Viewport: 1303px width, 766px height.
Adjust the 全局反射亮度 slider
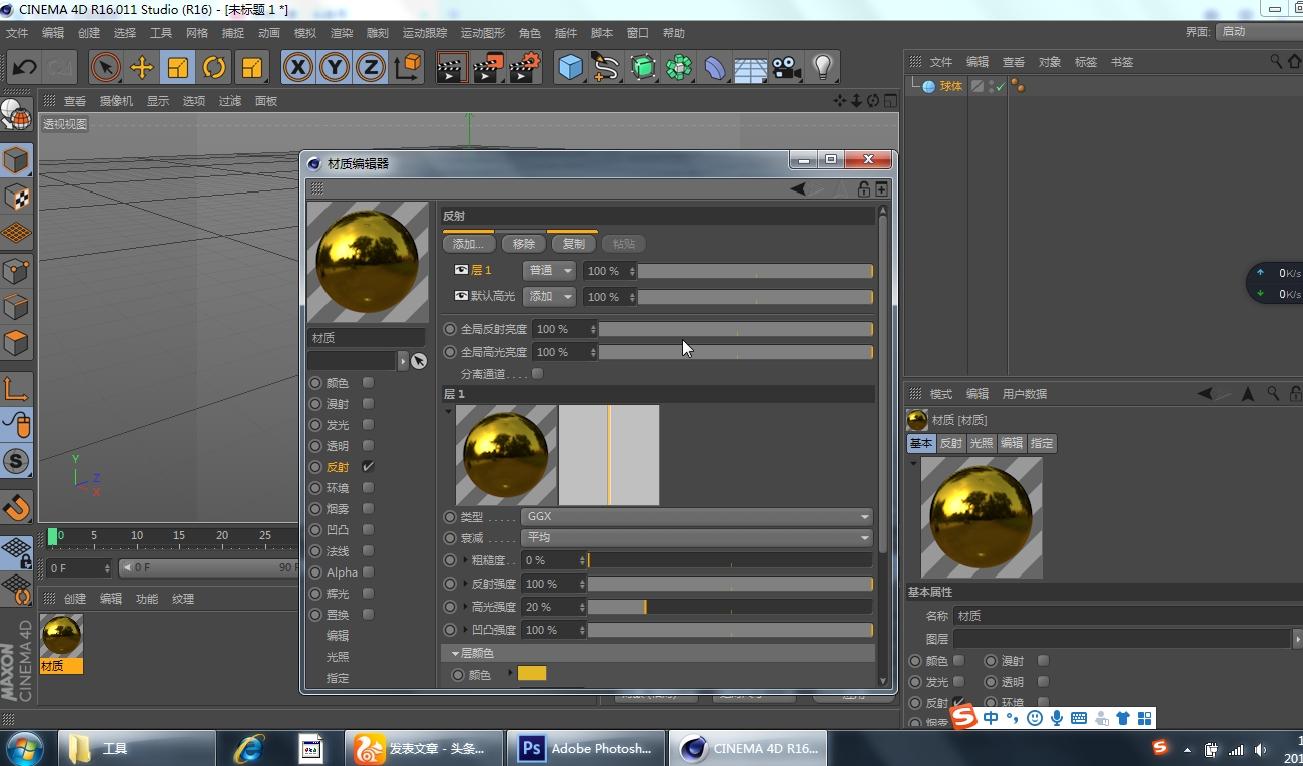point(736,329)
